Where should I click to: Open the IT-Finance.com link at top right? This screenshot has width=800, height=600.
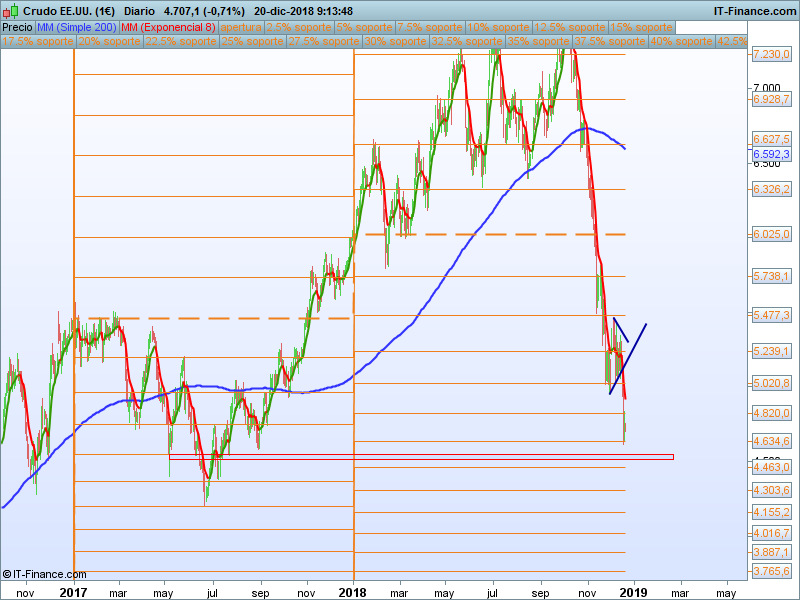(755, 11)
